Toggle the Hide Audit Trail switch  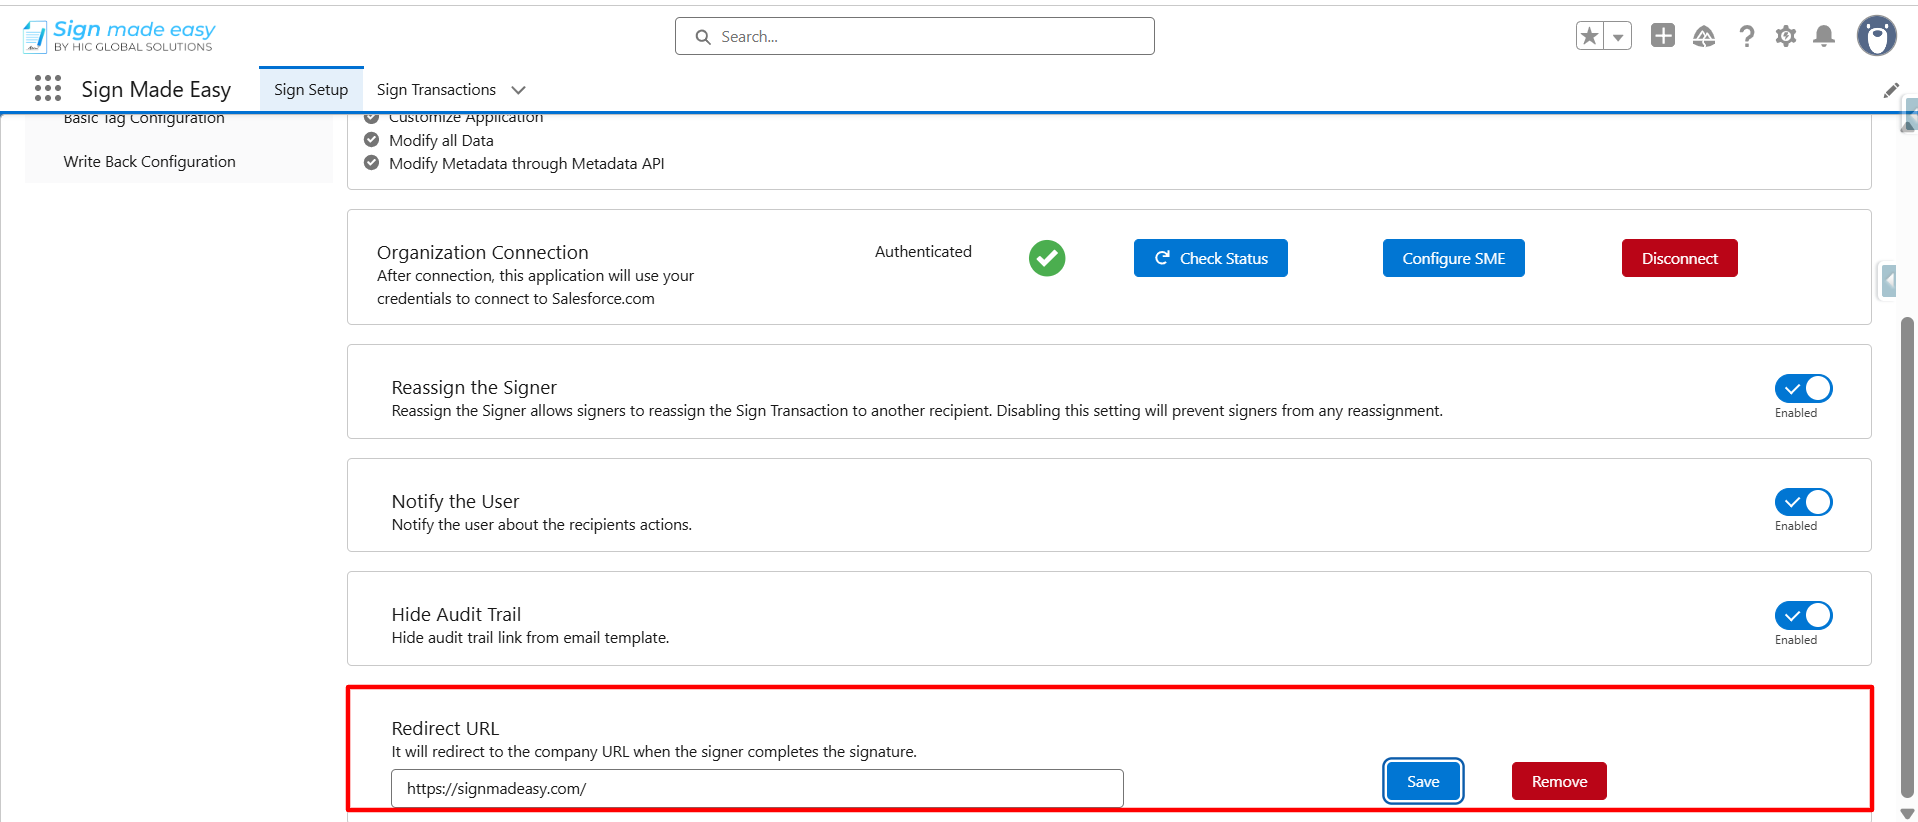pos(1804,615)
